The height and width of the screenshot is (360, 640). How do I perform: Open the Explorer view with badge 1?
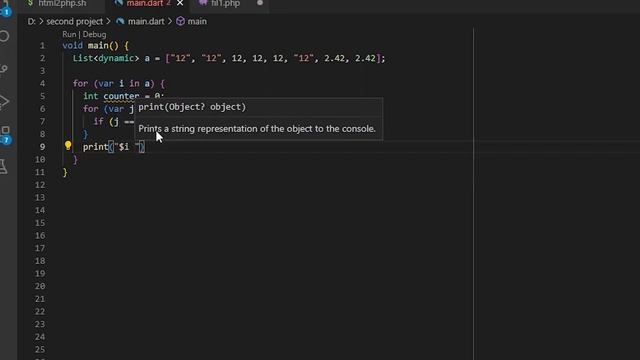tap(6, 8)
